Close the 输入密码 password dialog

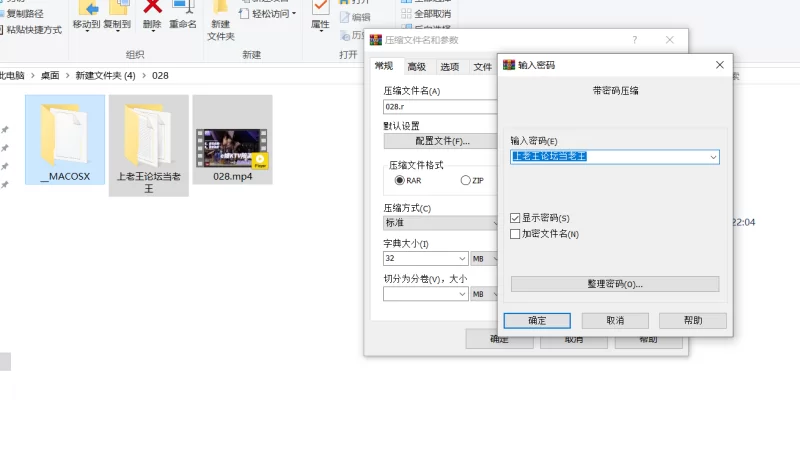pyautogui.click(x=720, y=65)
